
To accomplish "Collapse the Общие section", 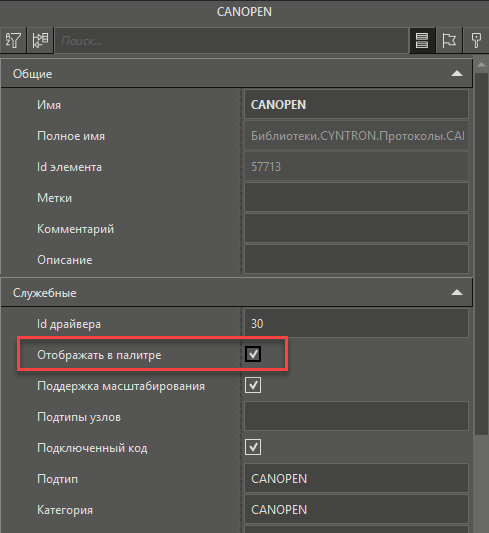I will 457,73.
